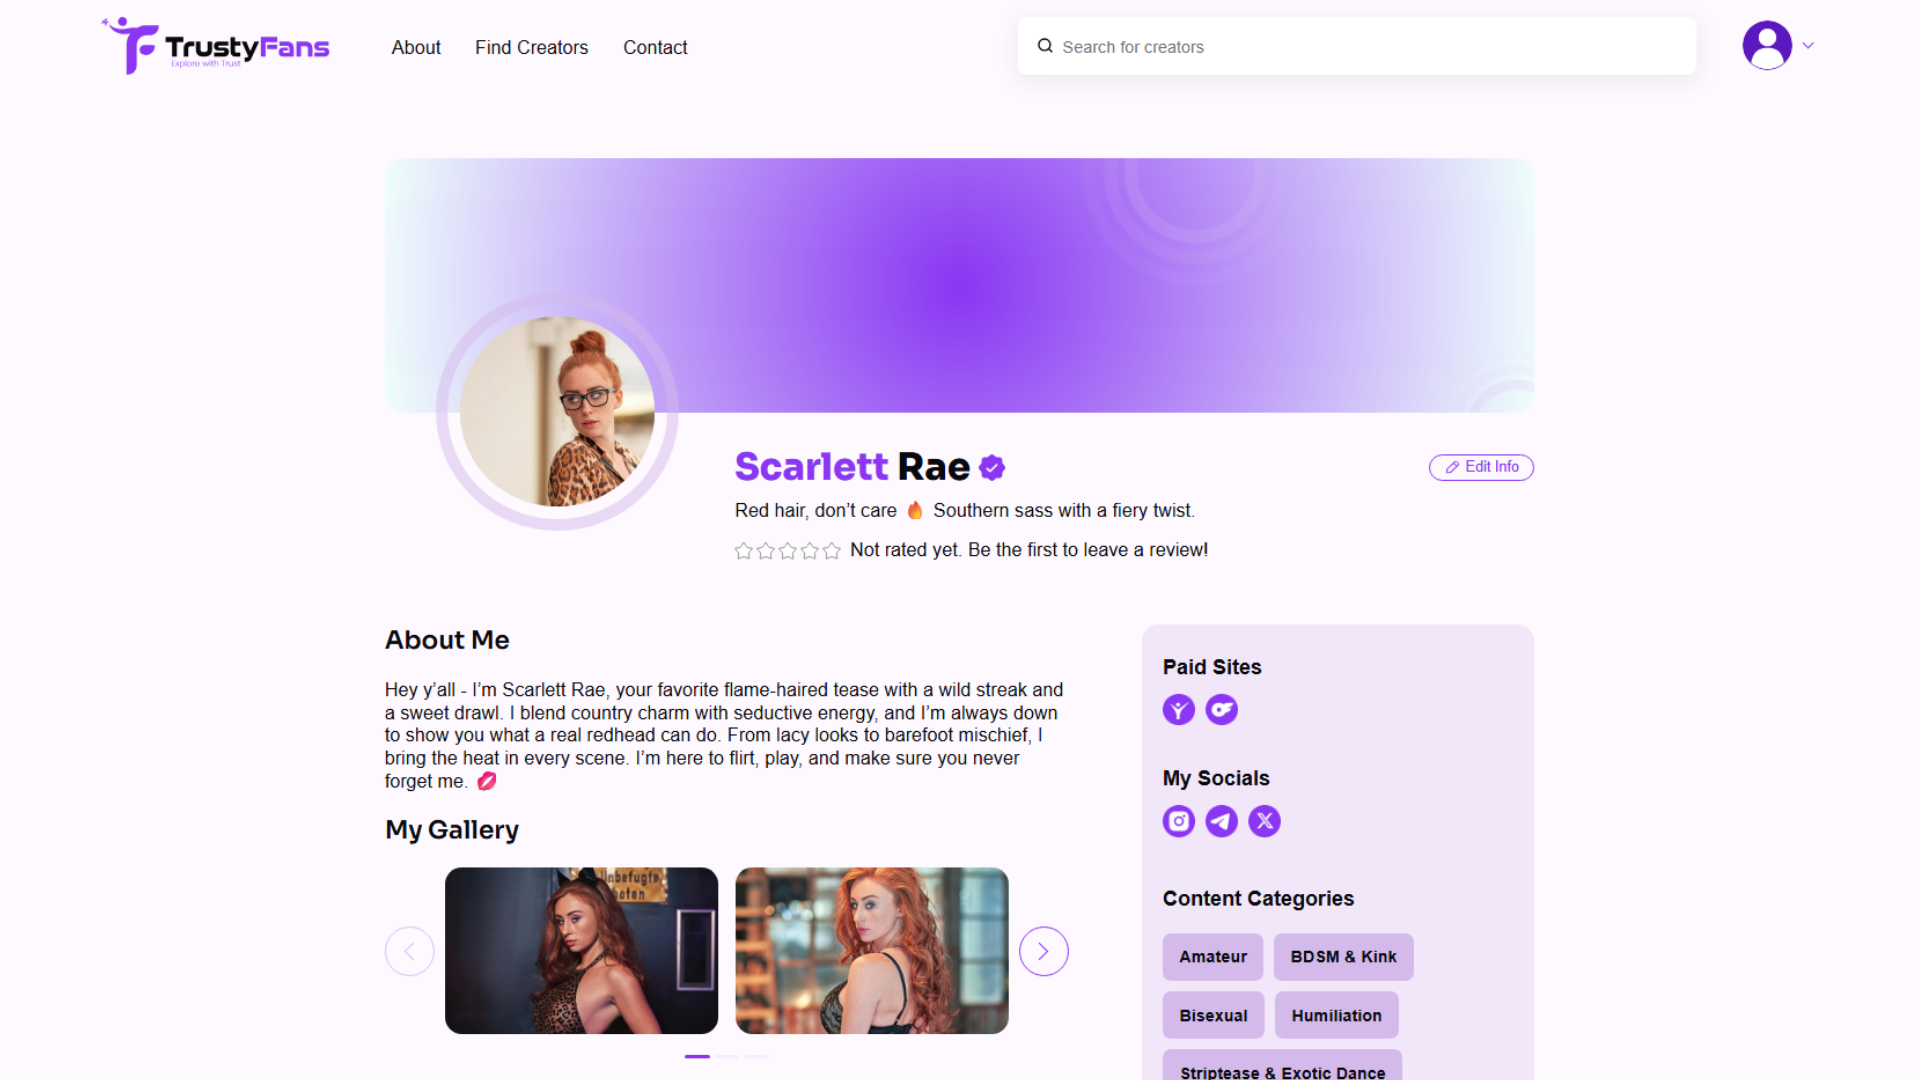Click the user account avatar icon
The image size is (1920, 1080).
[1767, 46]
